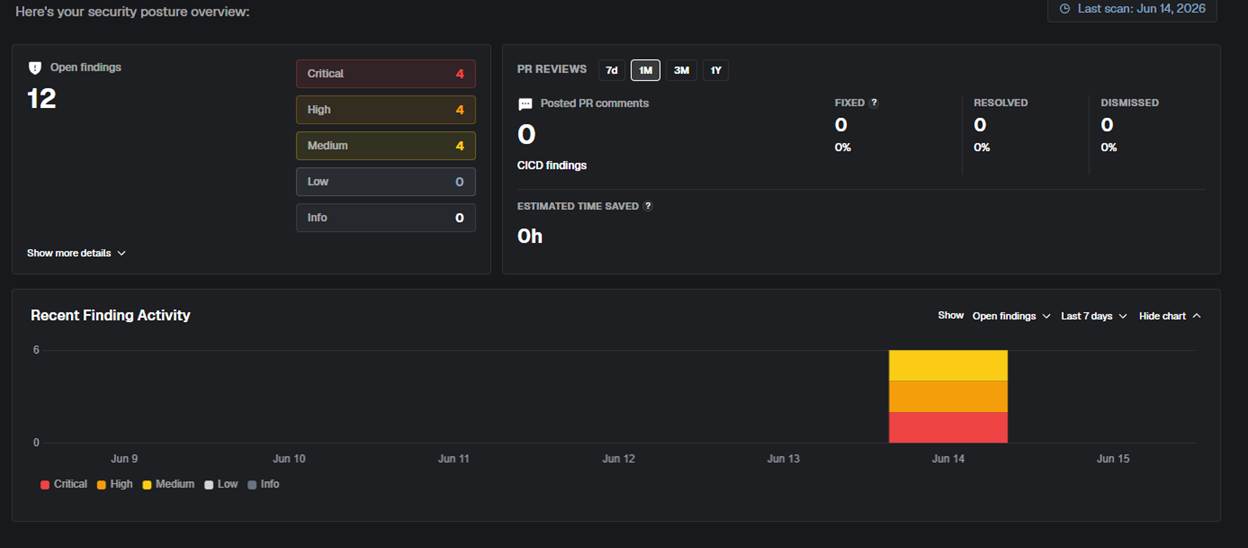Click the security posture overview heading text
The image size is (1248, 548).
[x=132, y=12]
